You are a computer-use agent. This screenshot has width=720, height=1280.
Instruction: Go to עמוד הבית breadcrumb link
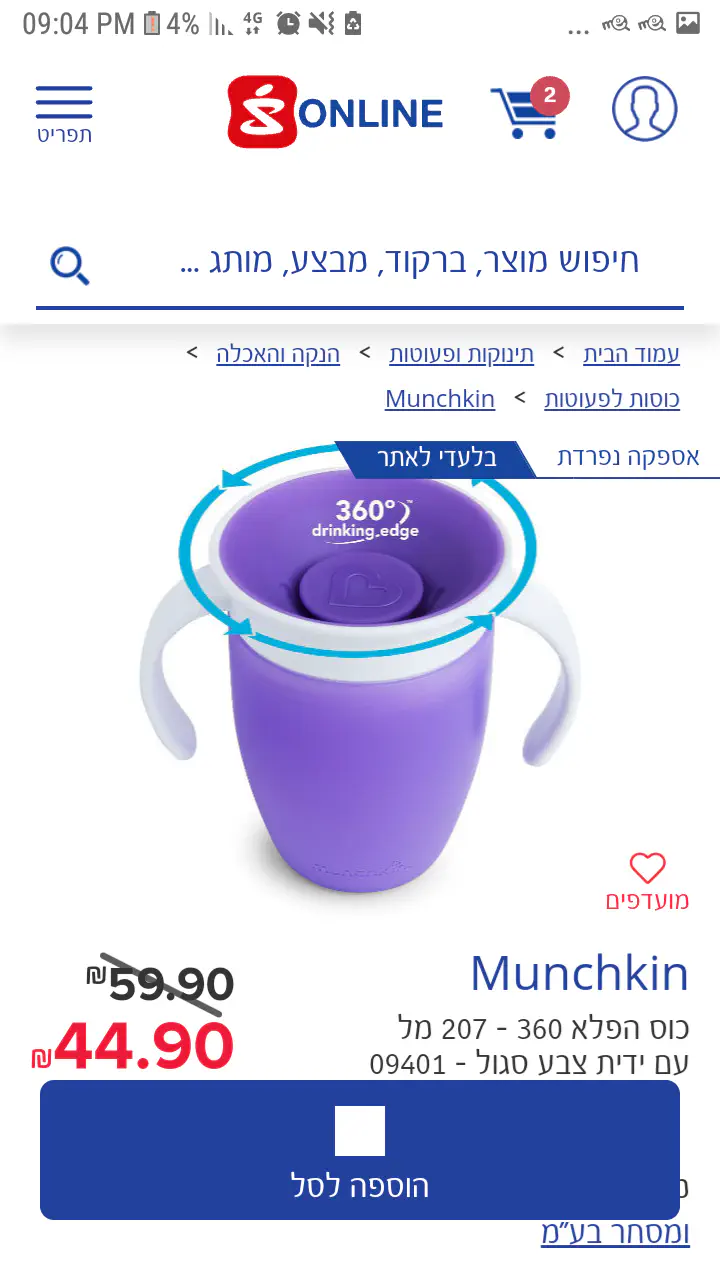pos(631,354)
